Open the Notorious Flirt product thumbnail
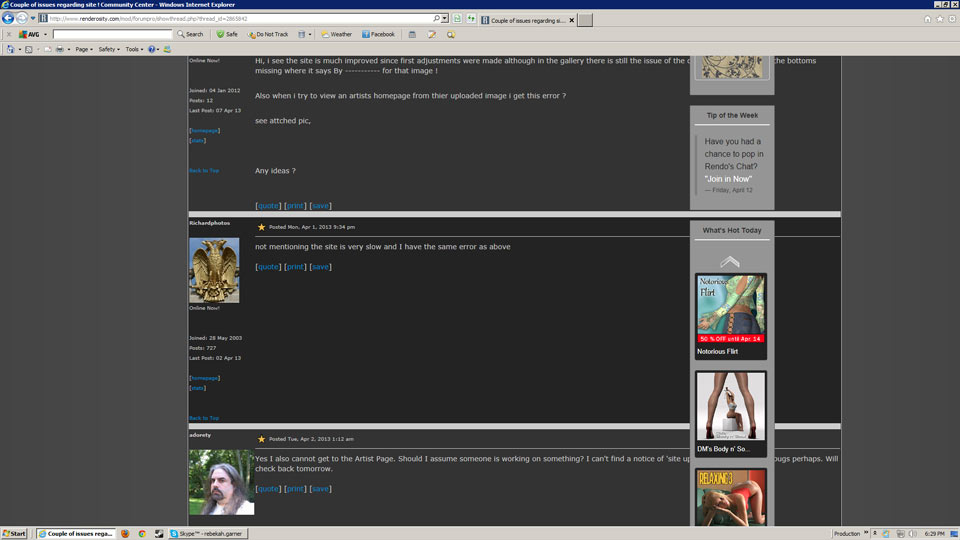This screenshot has height=540, width=960. click(x=731, y=309)
